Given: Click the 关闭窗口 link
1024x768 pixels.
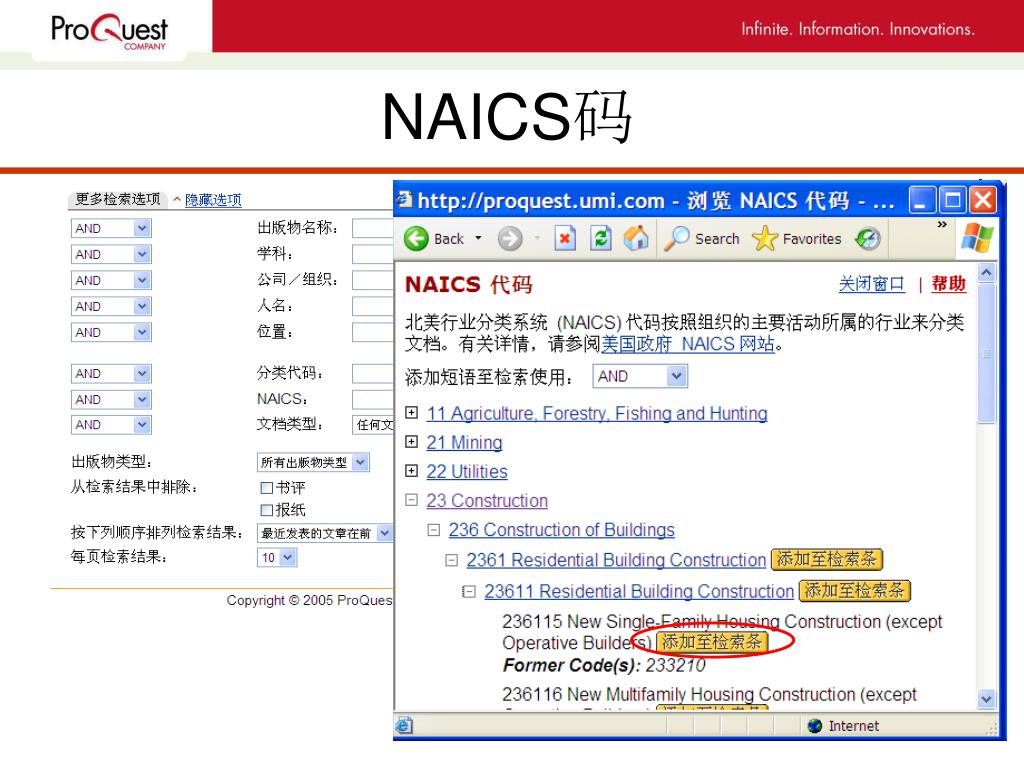Looking at the screenshot, I should tap(872, 284).
